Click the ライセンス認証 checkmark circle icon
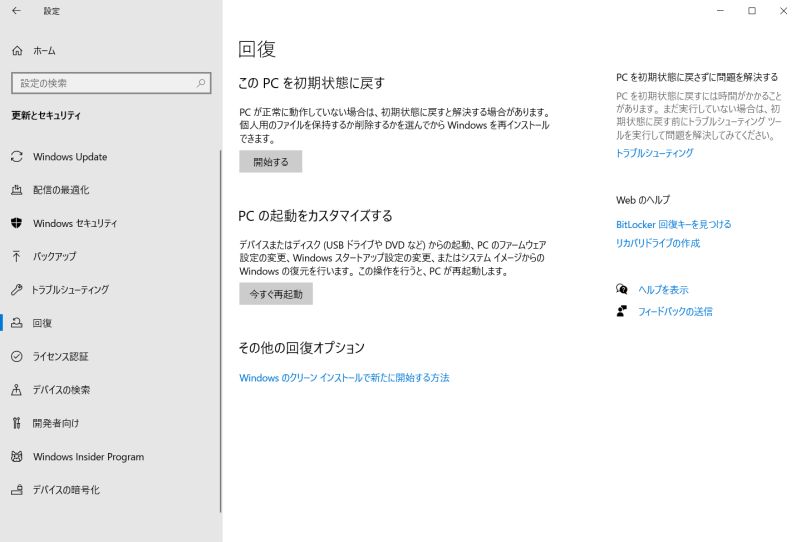The height and width of the screenshot is (542, 800). [17, 356]
